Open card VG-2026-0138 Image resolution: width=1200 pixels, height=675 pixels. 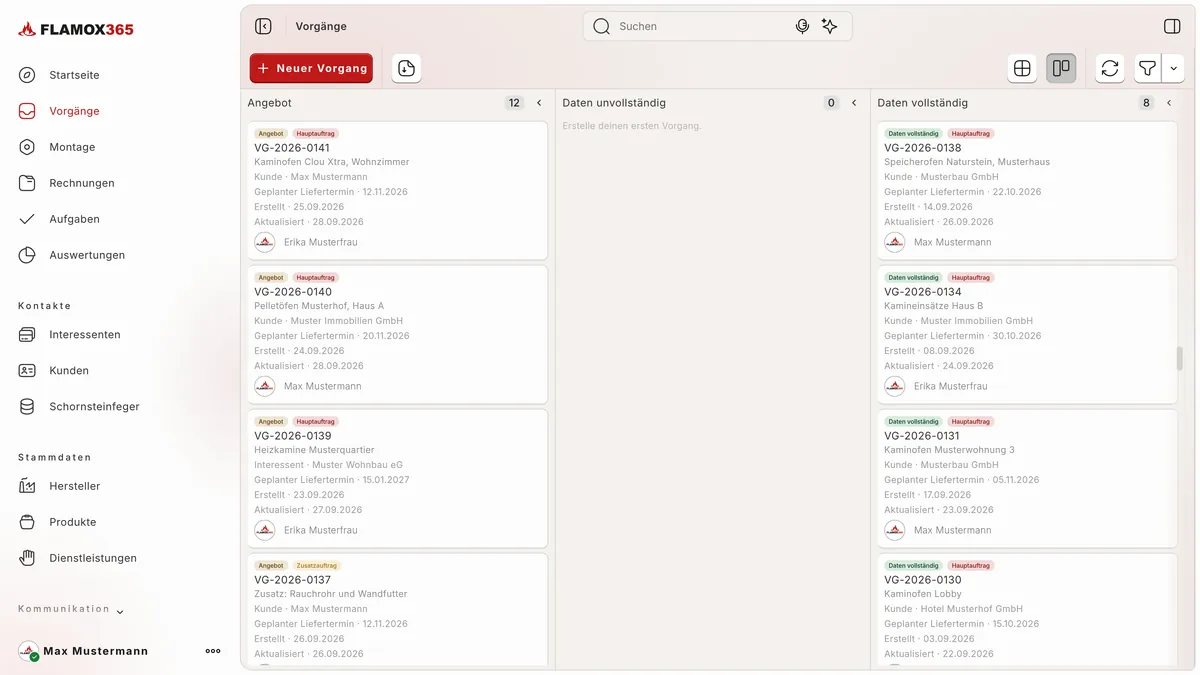click(x=1028, y=191)
